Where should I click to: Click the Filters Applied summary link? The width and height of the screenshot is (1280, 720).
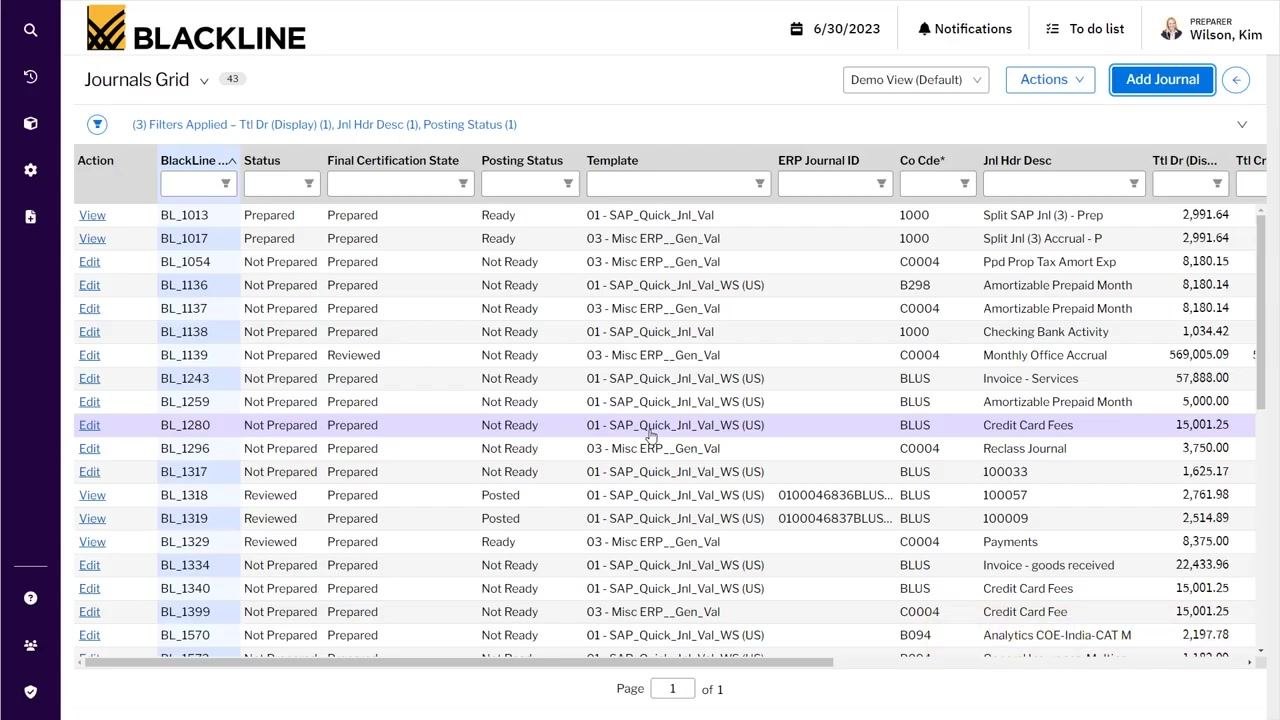pyautogui.click(x=324, y=125)
